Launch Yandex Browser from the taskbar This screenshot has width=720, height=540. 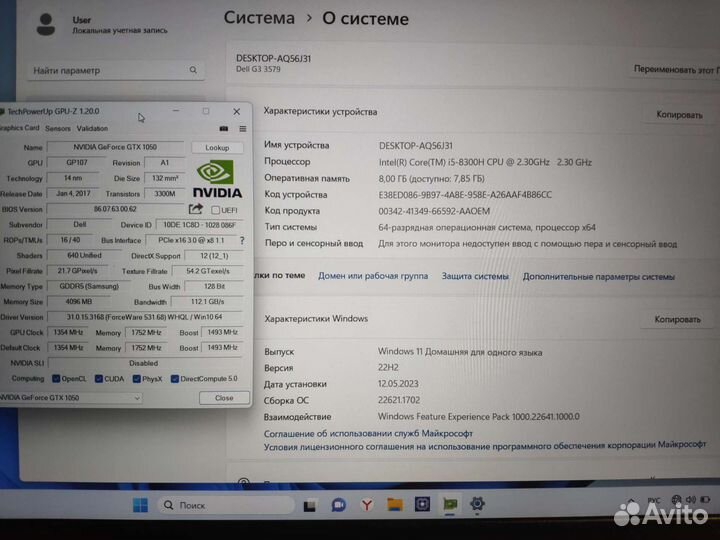pyautogui.click(x=366, y=505)
